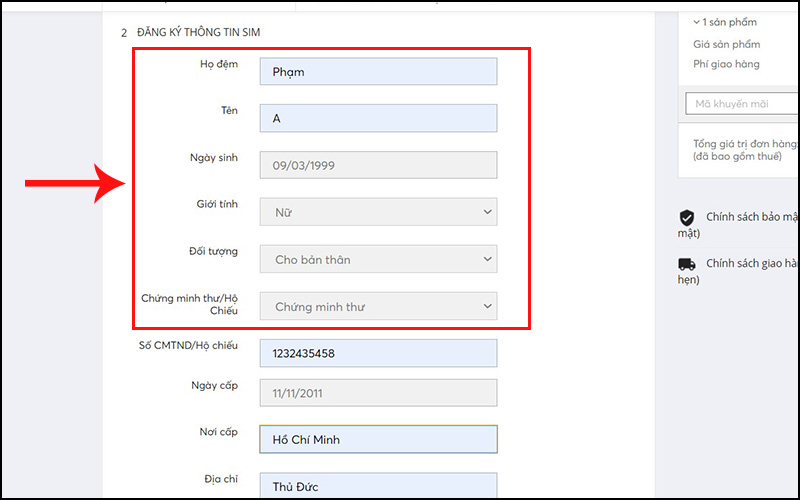800x500 pixels.
Task: Click the Tên input field
Action: (x=378, y=118)
